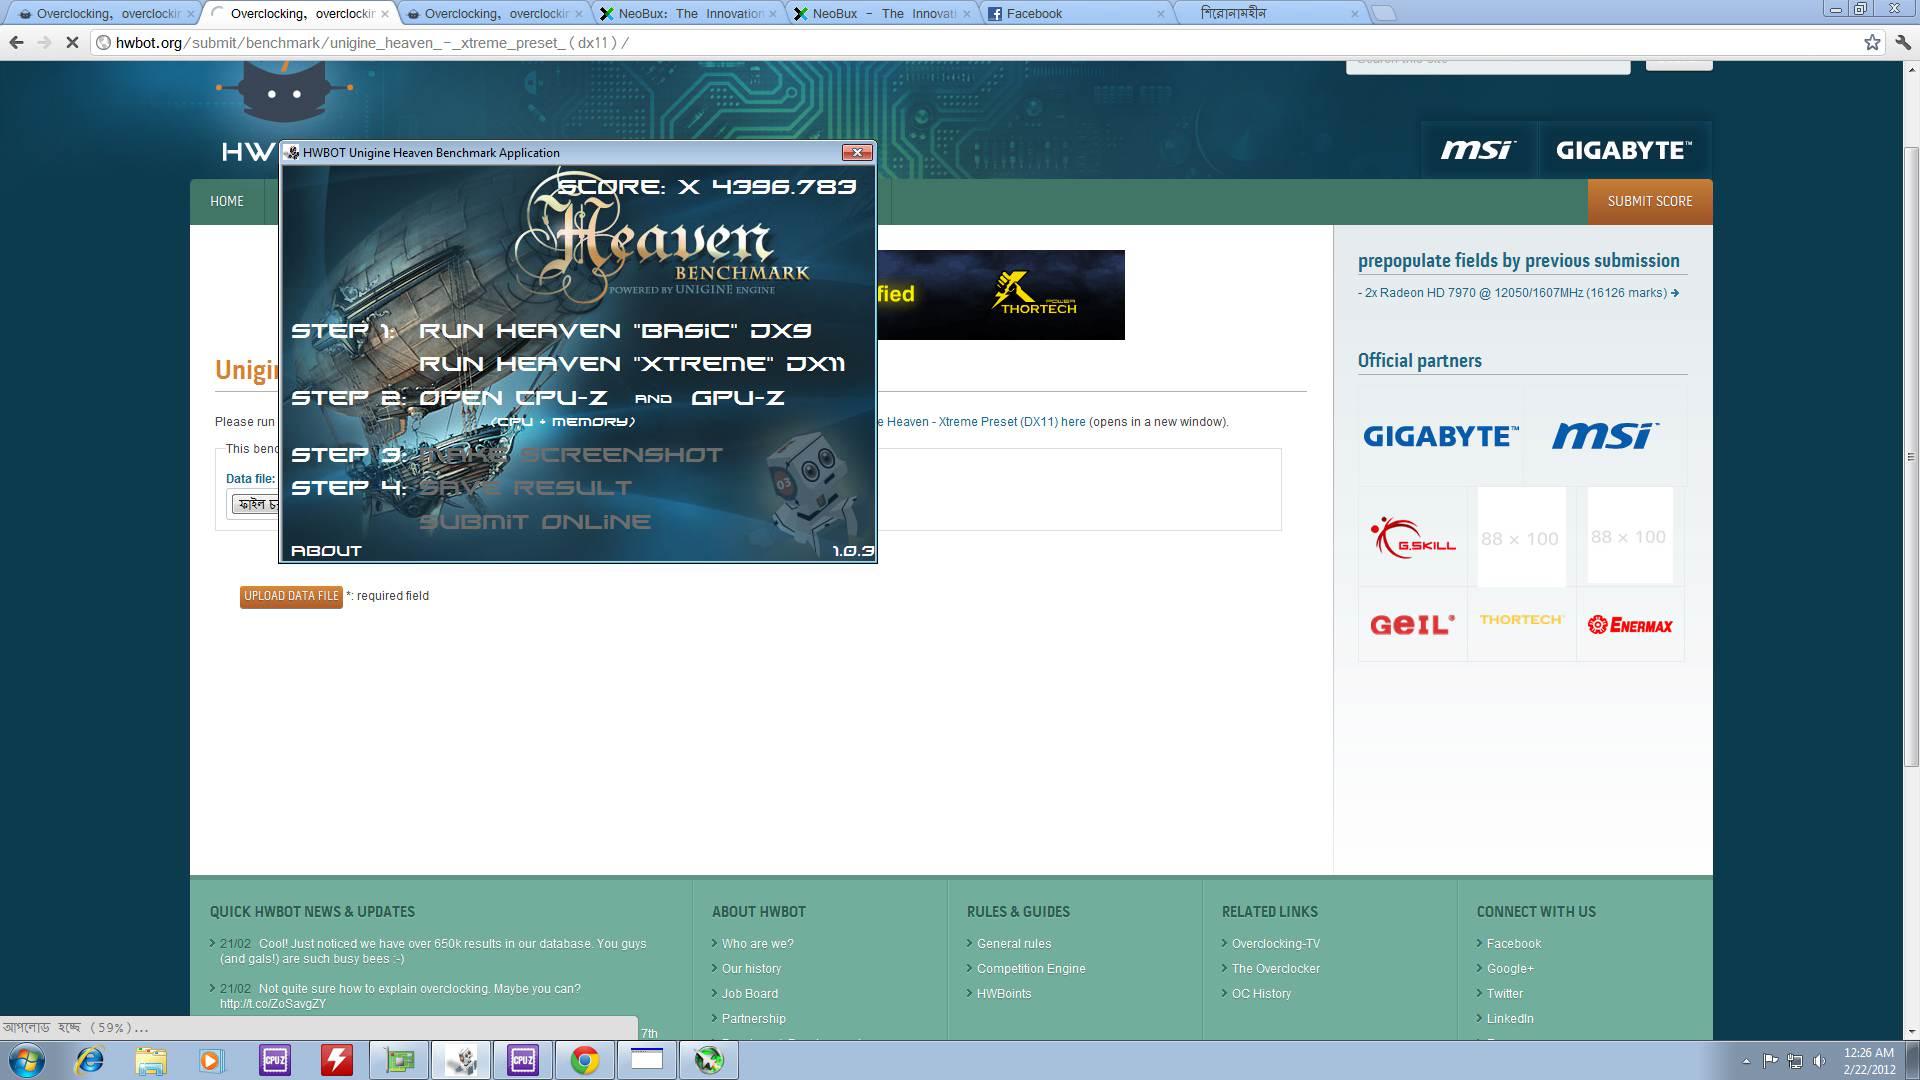Open the 2x Radeon HD 7970 previous submission
Viewport: 1920px width, 1080px height.
pyautogui.click(x=1518, y=293)
